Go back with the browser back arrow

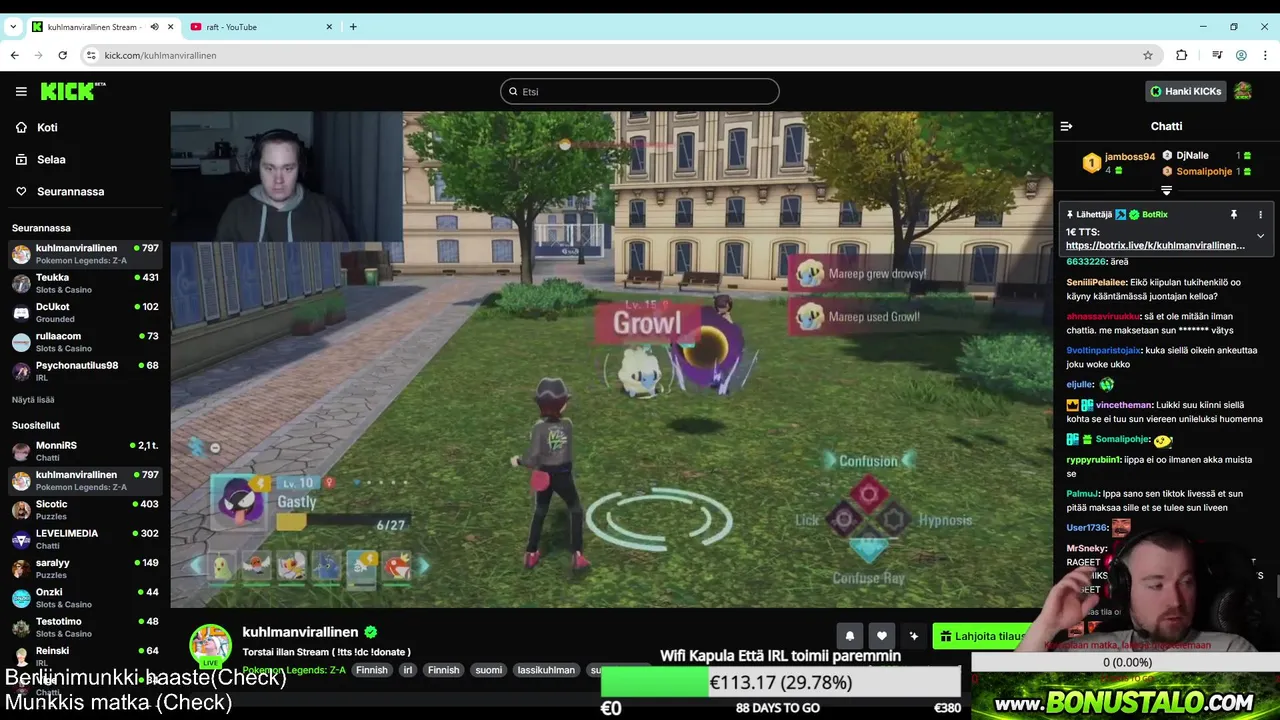pyautogui.click(x=14, y=55)
